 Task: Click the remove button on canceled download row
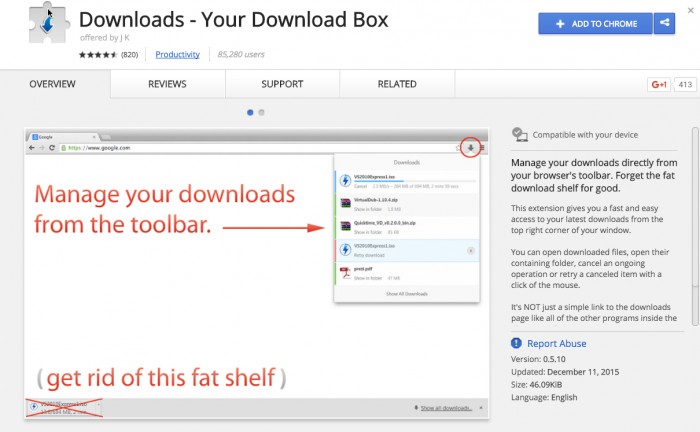click(471, 251)
